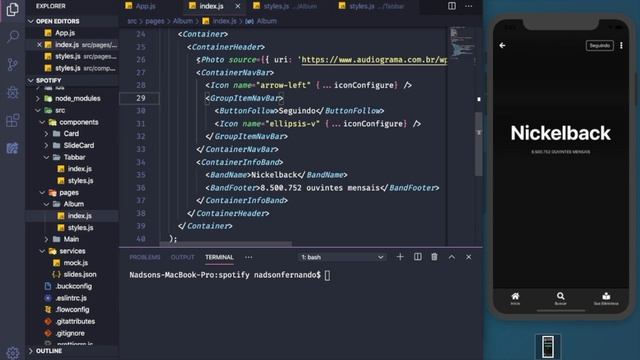This screenshot has height=360, width=640.
Task: Click the editor horizontal scrollbar
Action: pyautogui.click(x=226, y=244)
